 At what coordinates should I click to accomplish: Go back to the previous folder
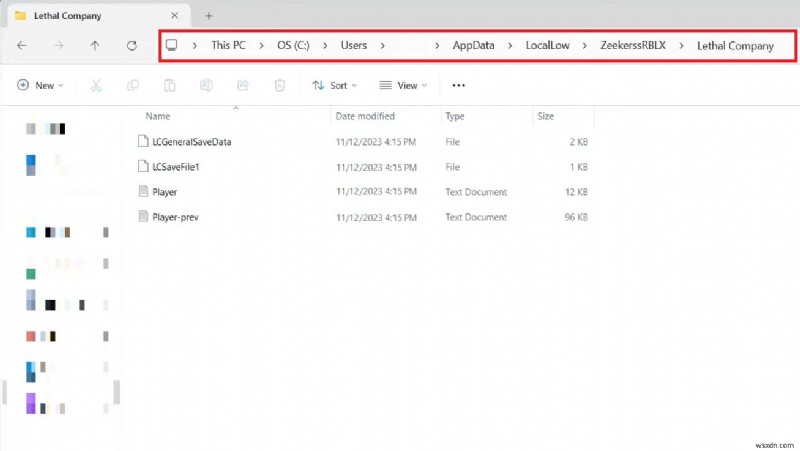coord(22,45)
